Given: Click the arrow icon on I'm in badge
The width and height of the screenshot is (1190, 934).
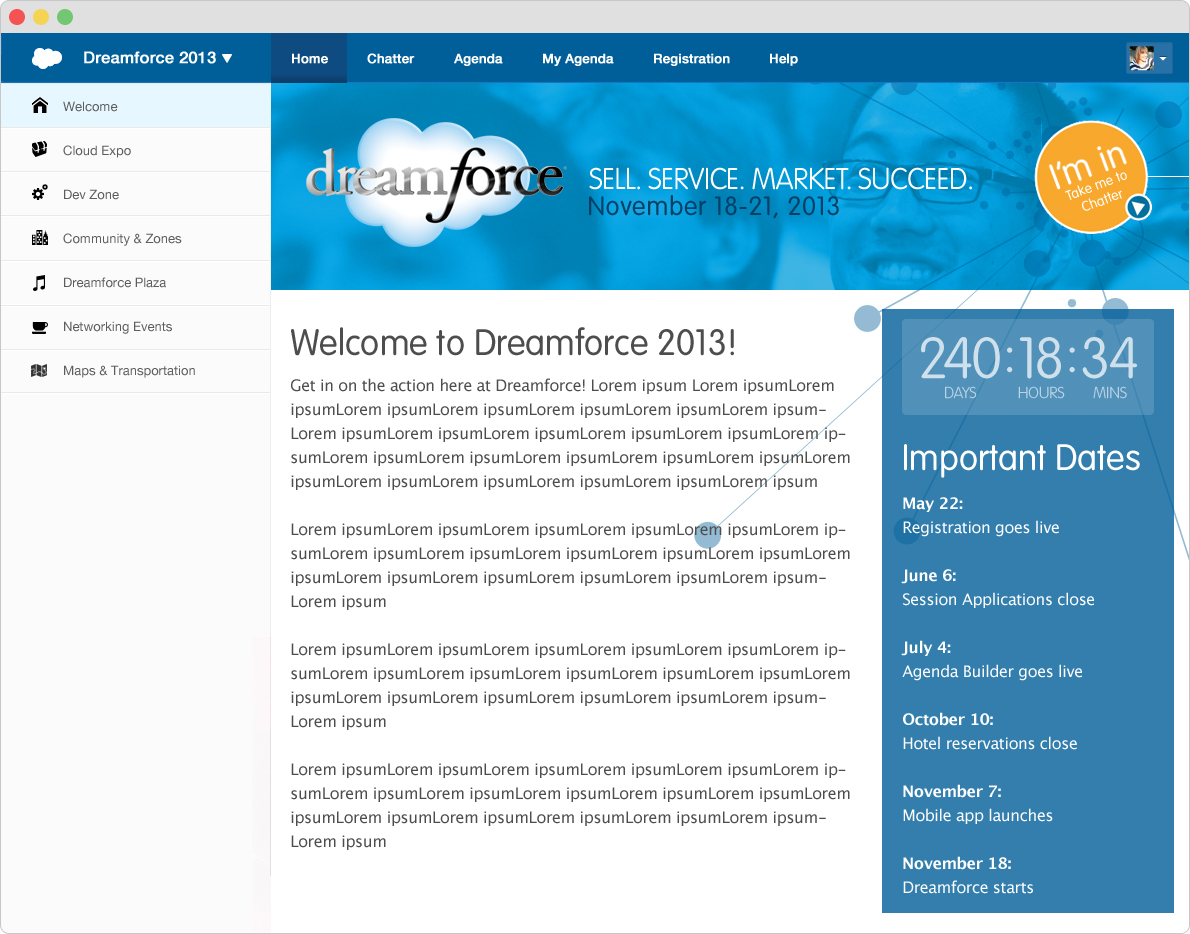Looking at the screenshot, I should coord(1138,207).
